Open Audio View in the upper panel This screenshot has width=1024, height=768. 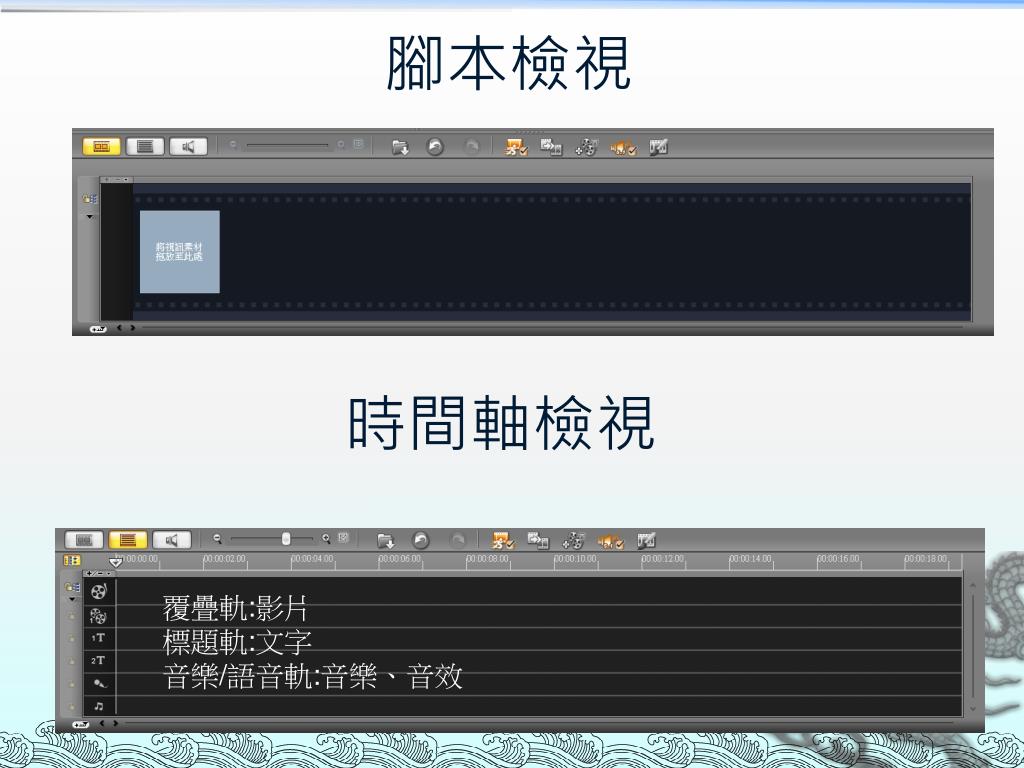click(x=188, y=146)
